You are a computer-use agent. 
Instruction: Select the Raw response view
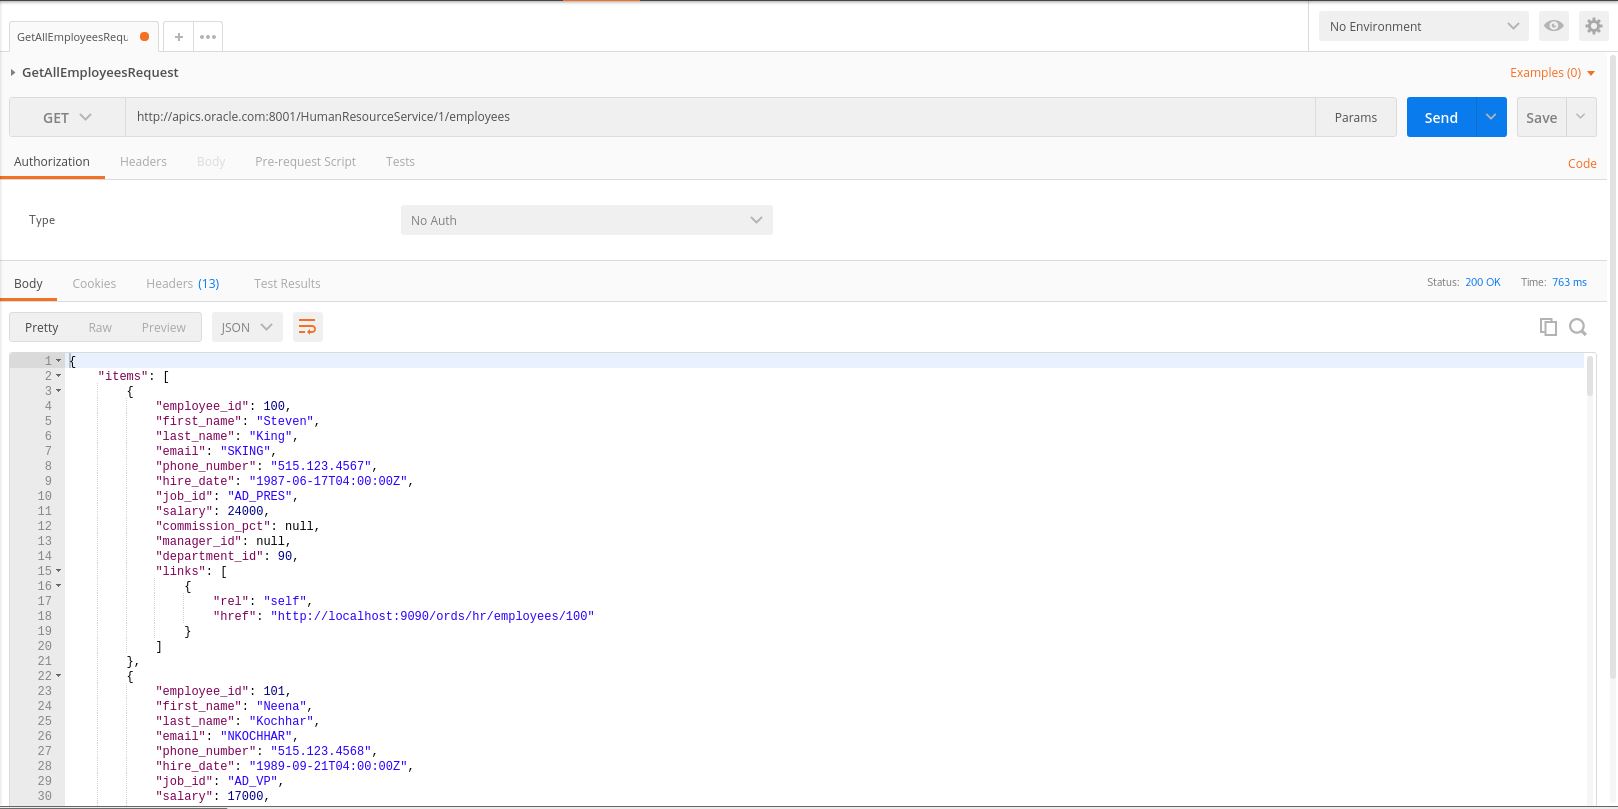(100, 327)
